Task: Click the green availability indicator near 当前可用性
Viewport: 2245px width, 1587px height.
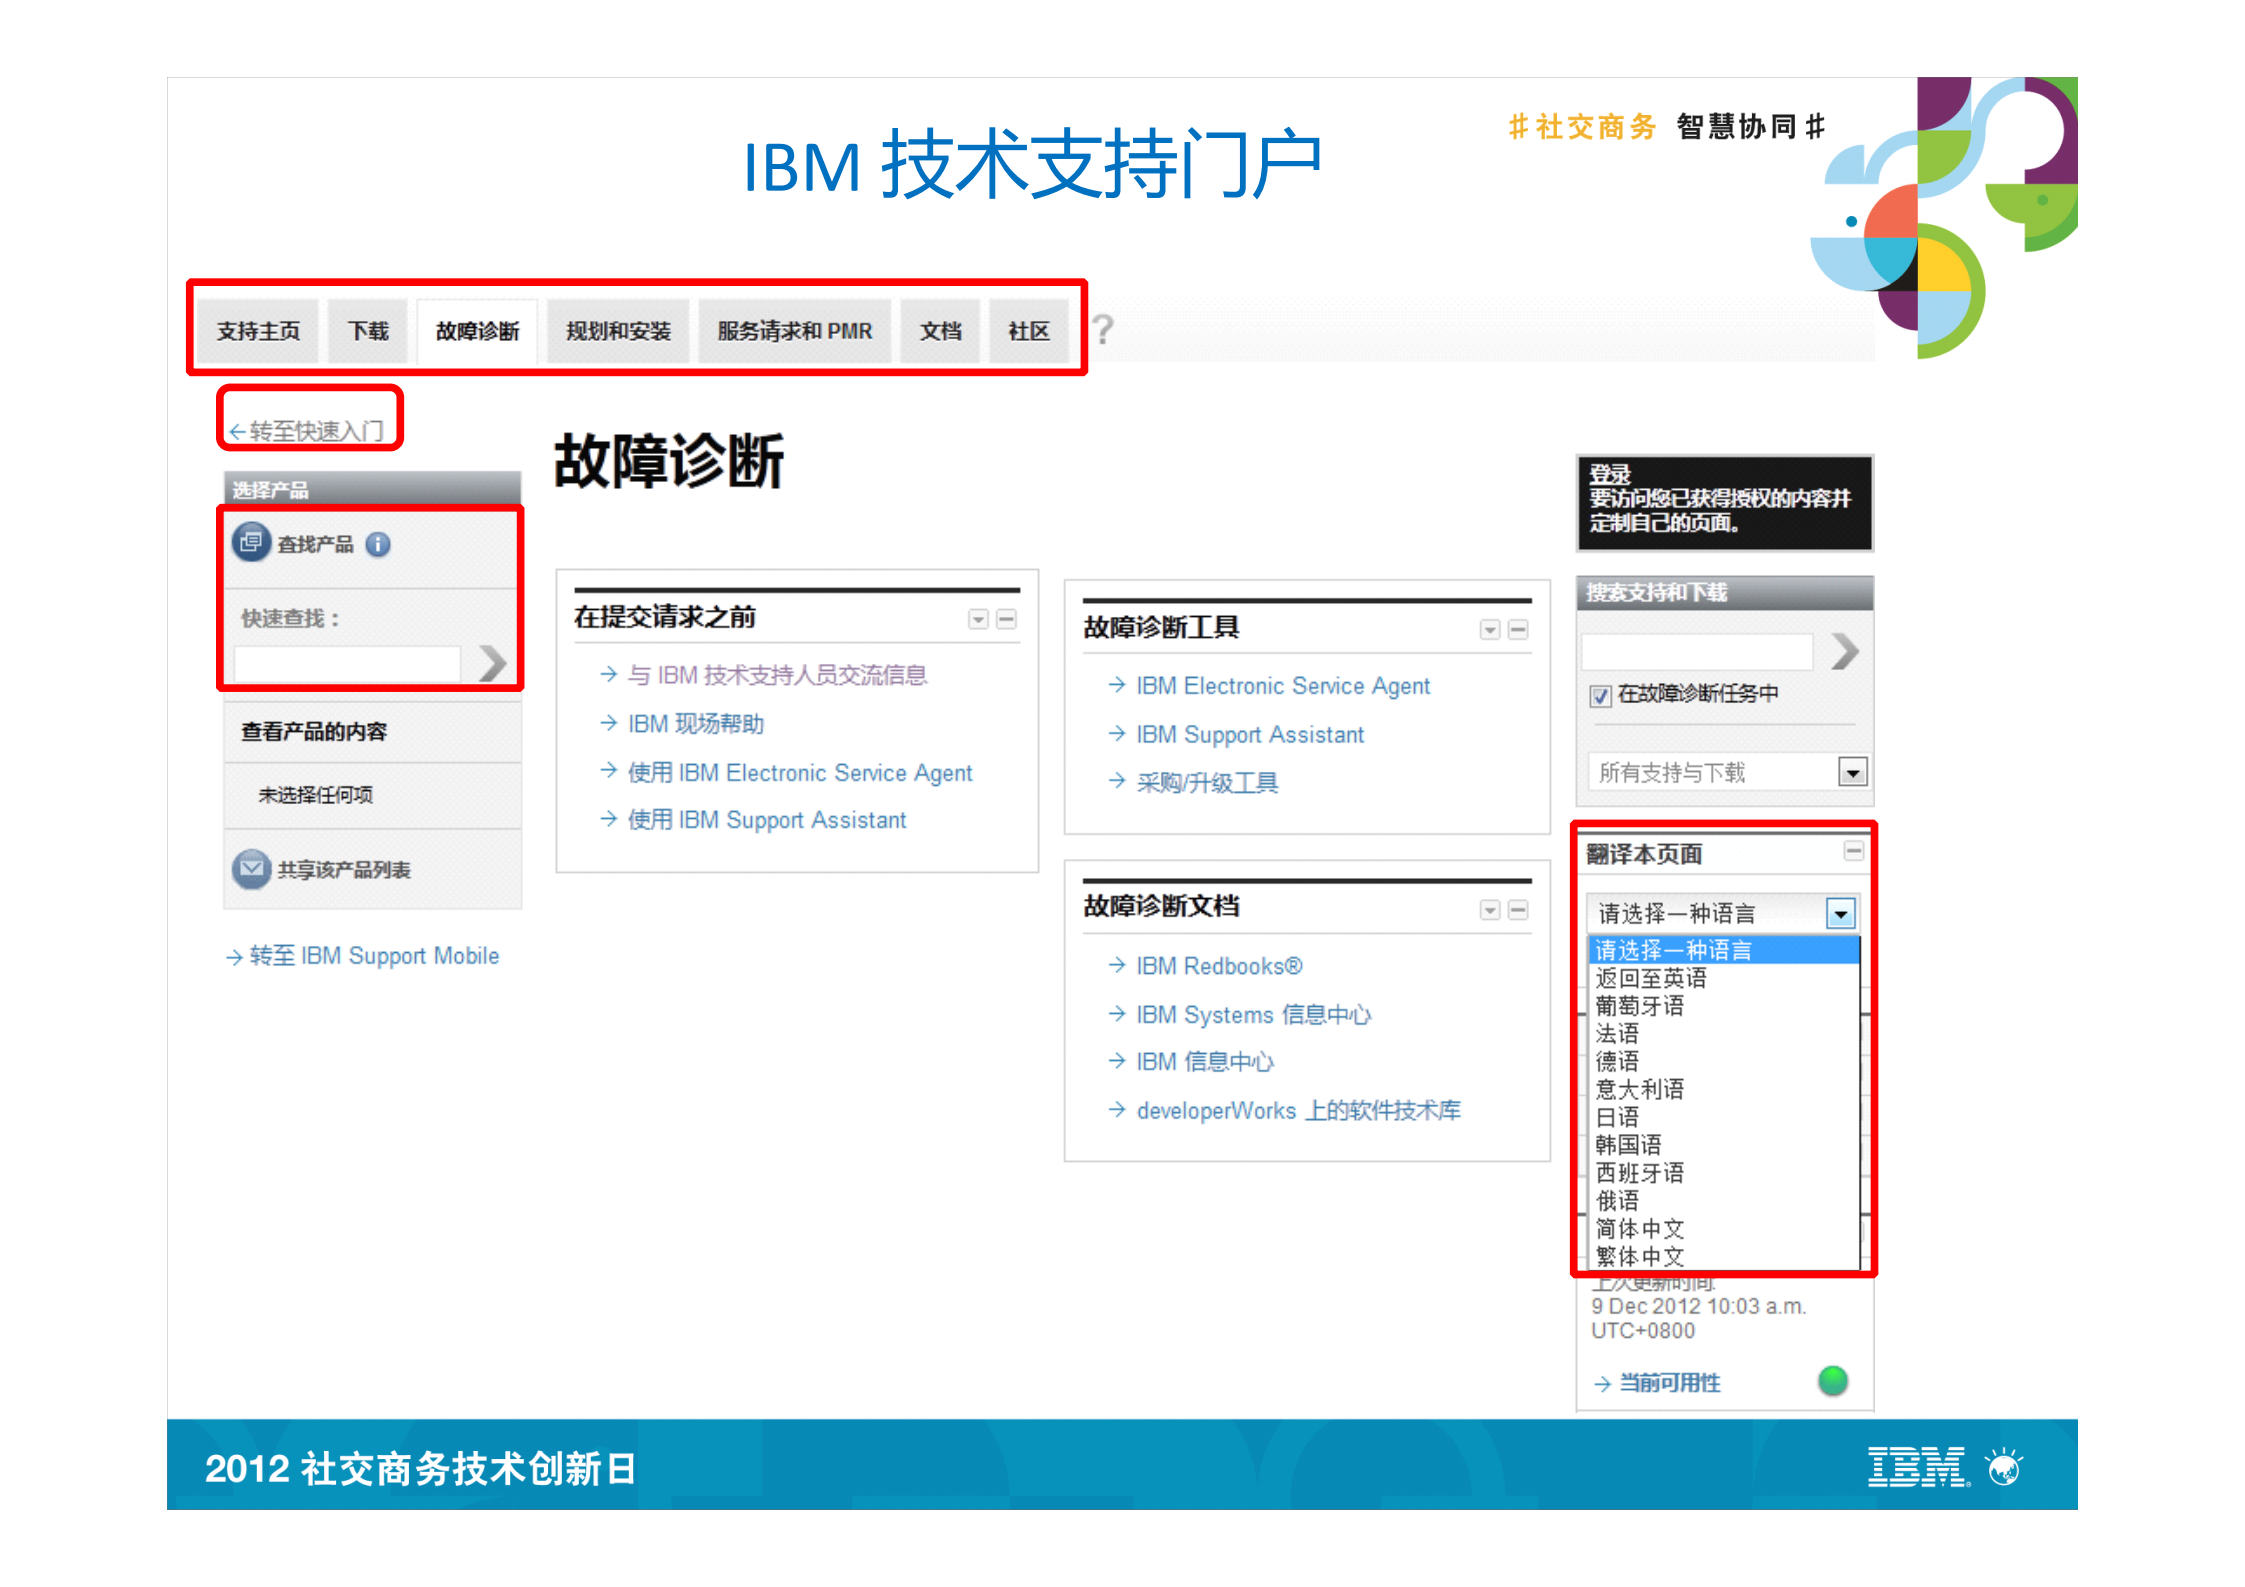Action: click(x=1833, y=1380)
